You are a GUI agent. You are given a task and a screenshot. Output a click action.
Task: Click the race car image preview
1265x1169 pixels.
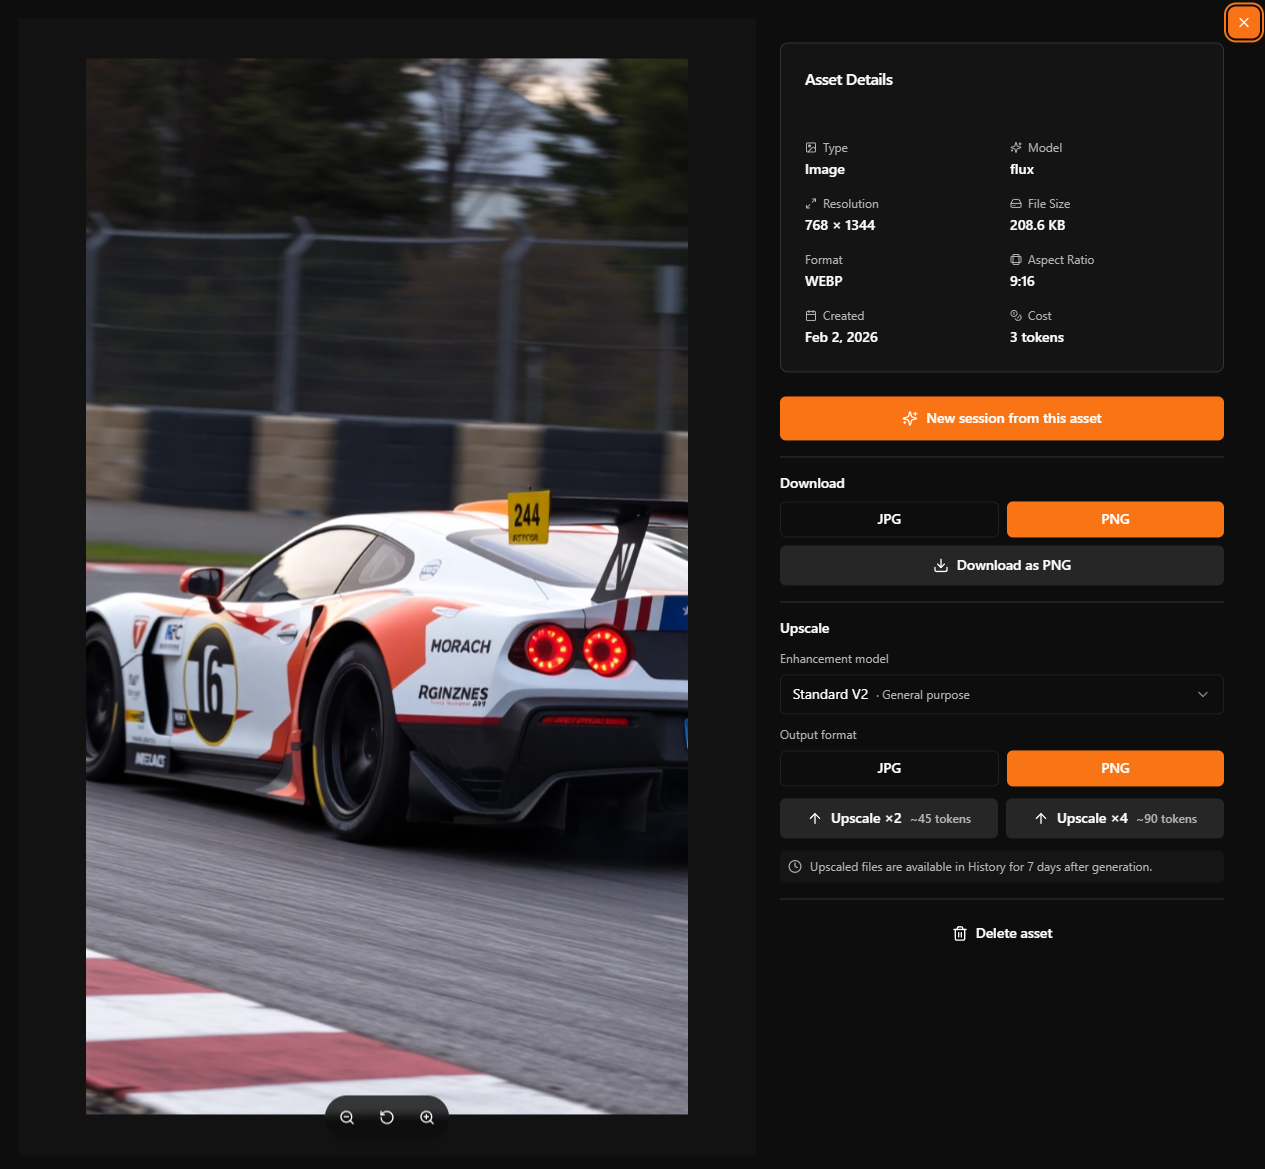tap(387, 586)
